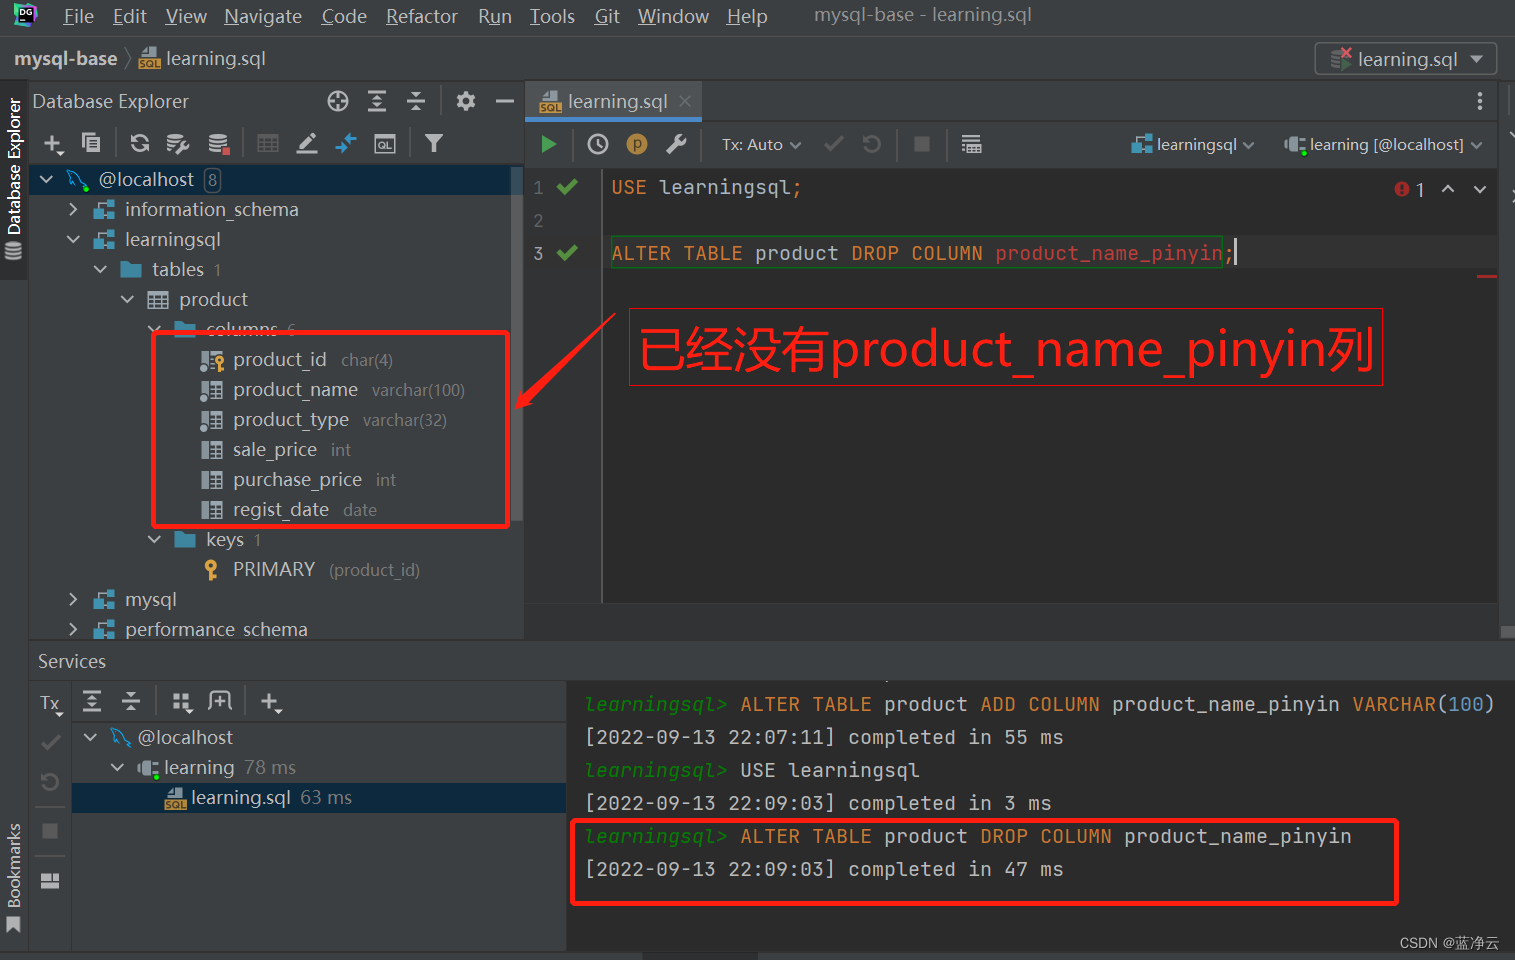The image size is (1515, 960).
Task: Collapse all in Services toolbar
Action: (131, 701)
